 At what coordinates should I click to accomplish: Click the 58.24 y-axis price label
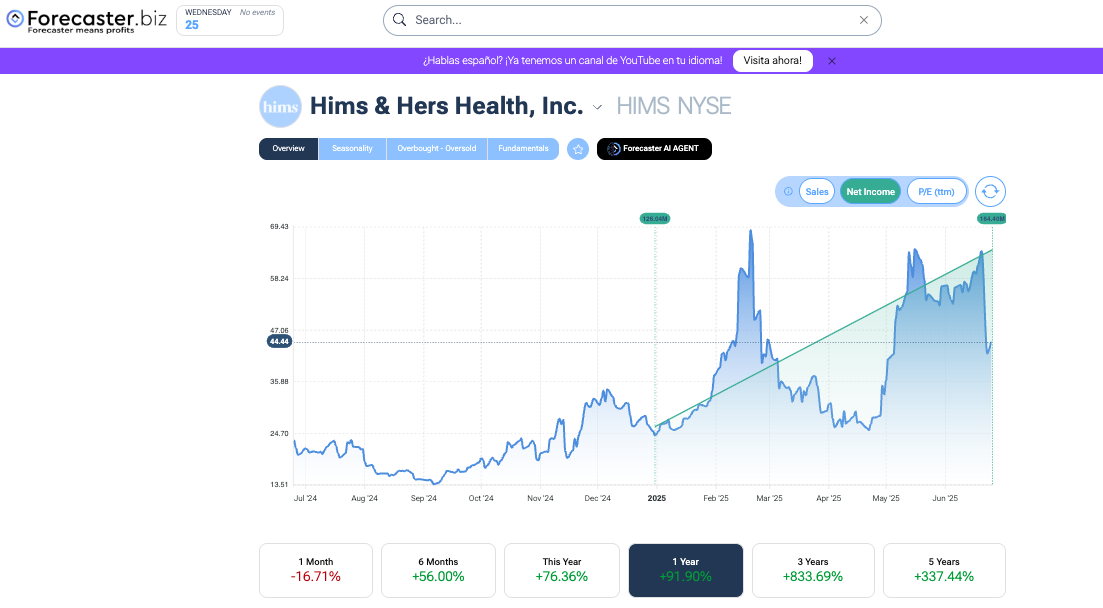[x=279, y=279]
